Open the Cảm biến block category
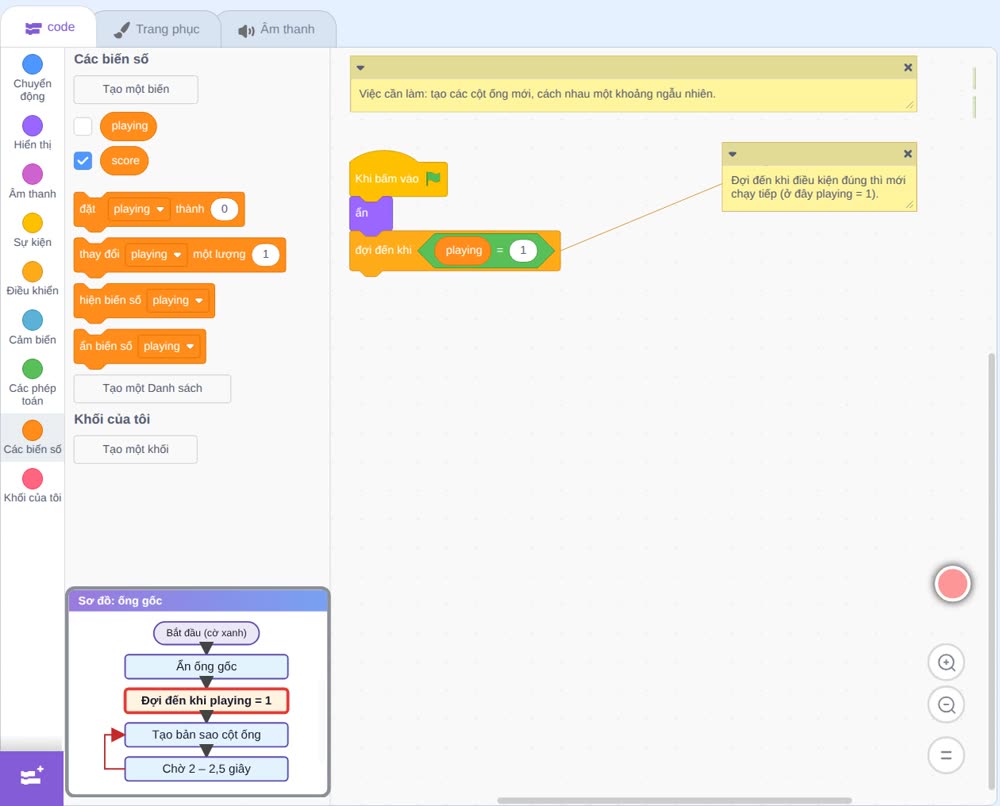Screen dimensions: 1000x806 (33, 327)
